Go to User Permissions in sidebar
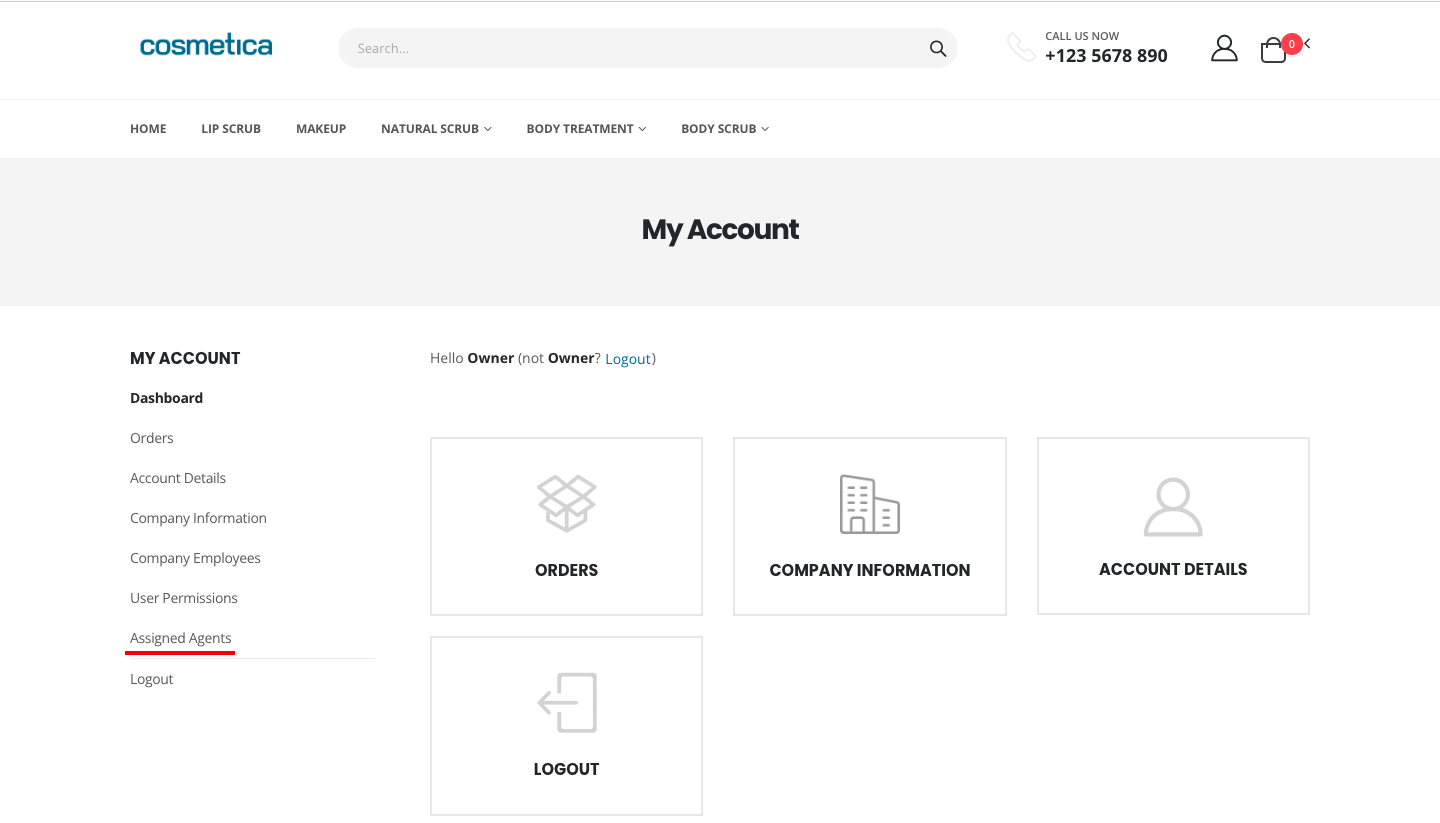The image size is (1440, 823). [x=184, y=598]
